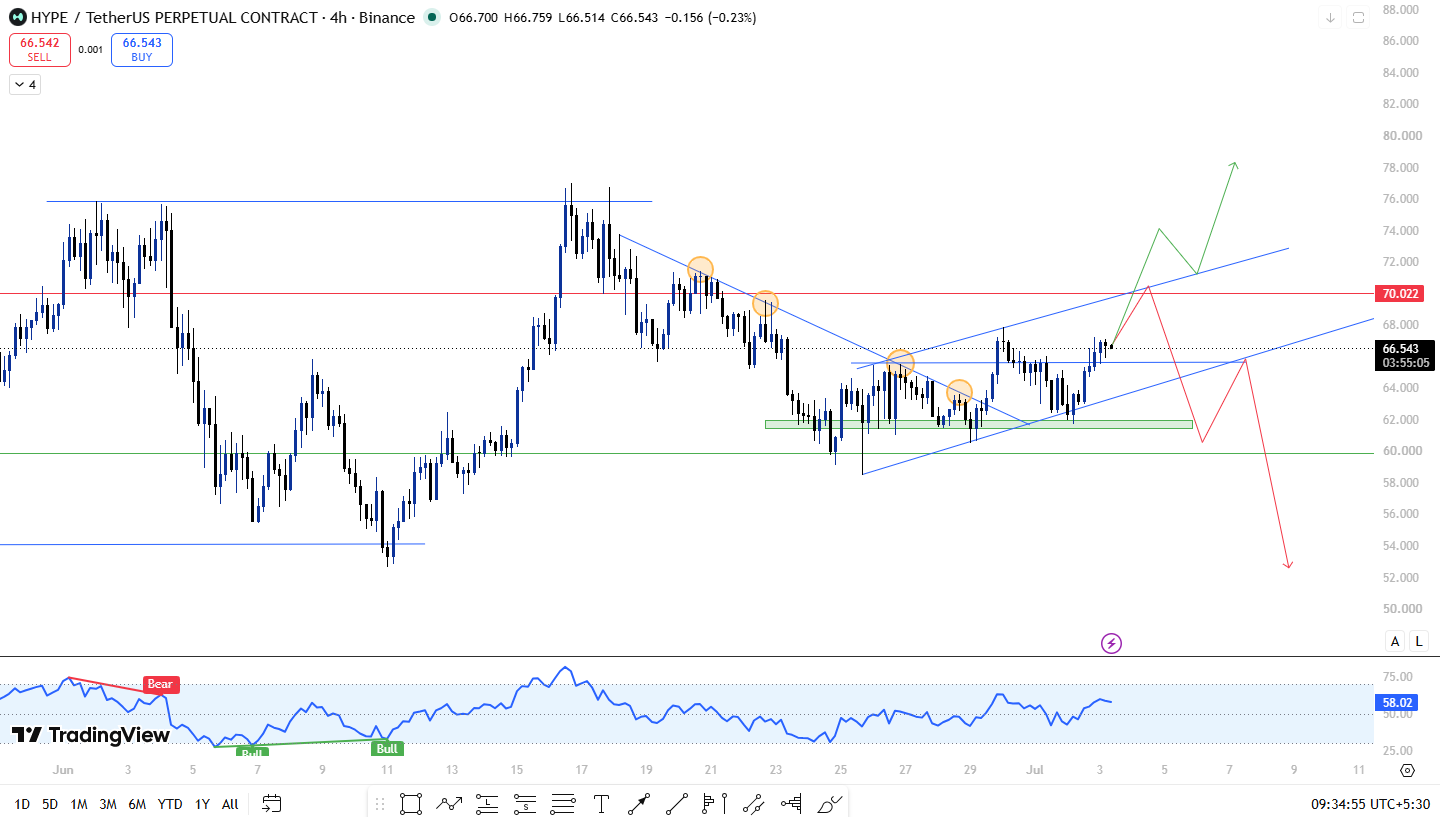Select the parallel horizontal lines tool
This screenshot has width=1440, height=817.
point(563,803)
